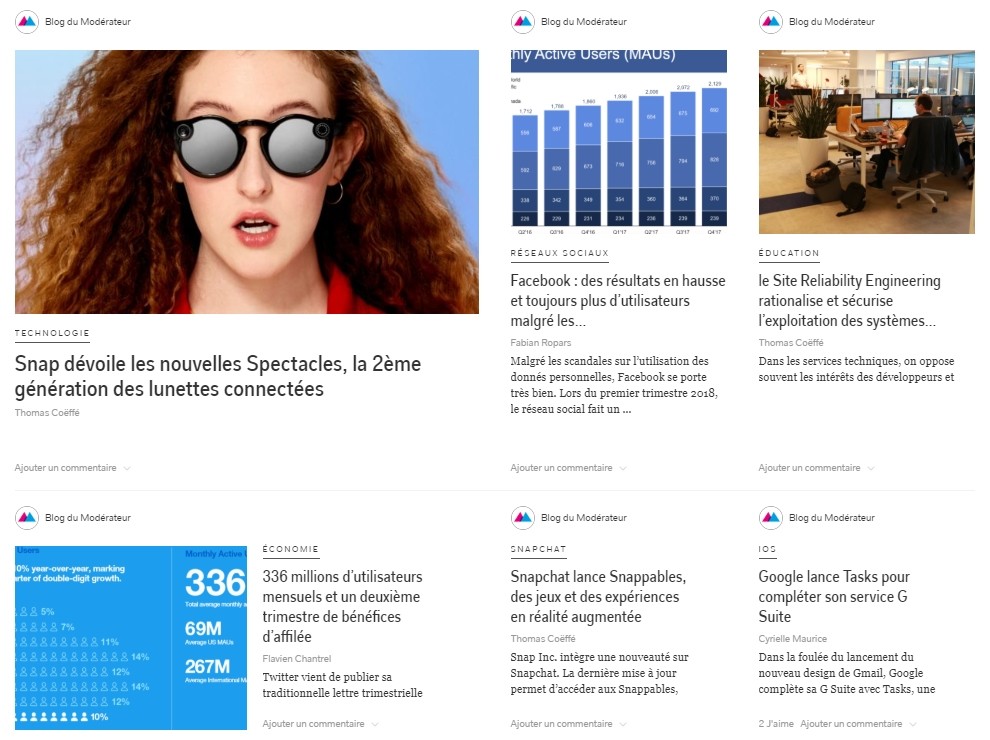The width and height of the screenshot is (990, 740).
Task: Read the Snap Inc. intègre une nouveauté excerpt
Action: tap(600, 673)
